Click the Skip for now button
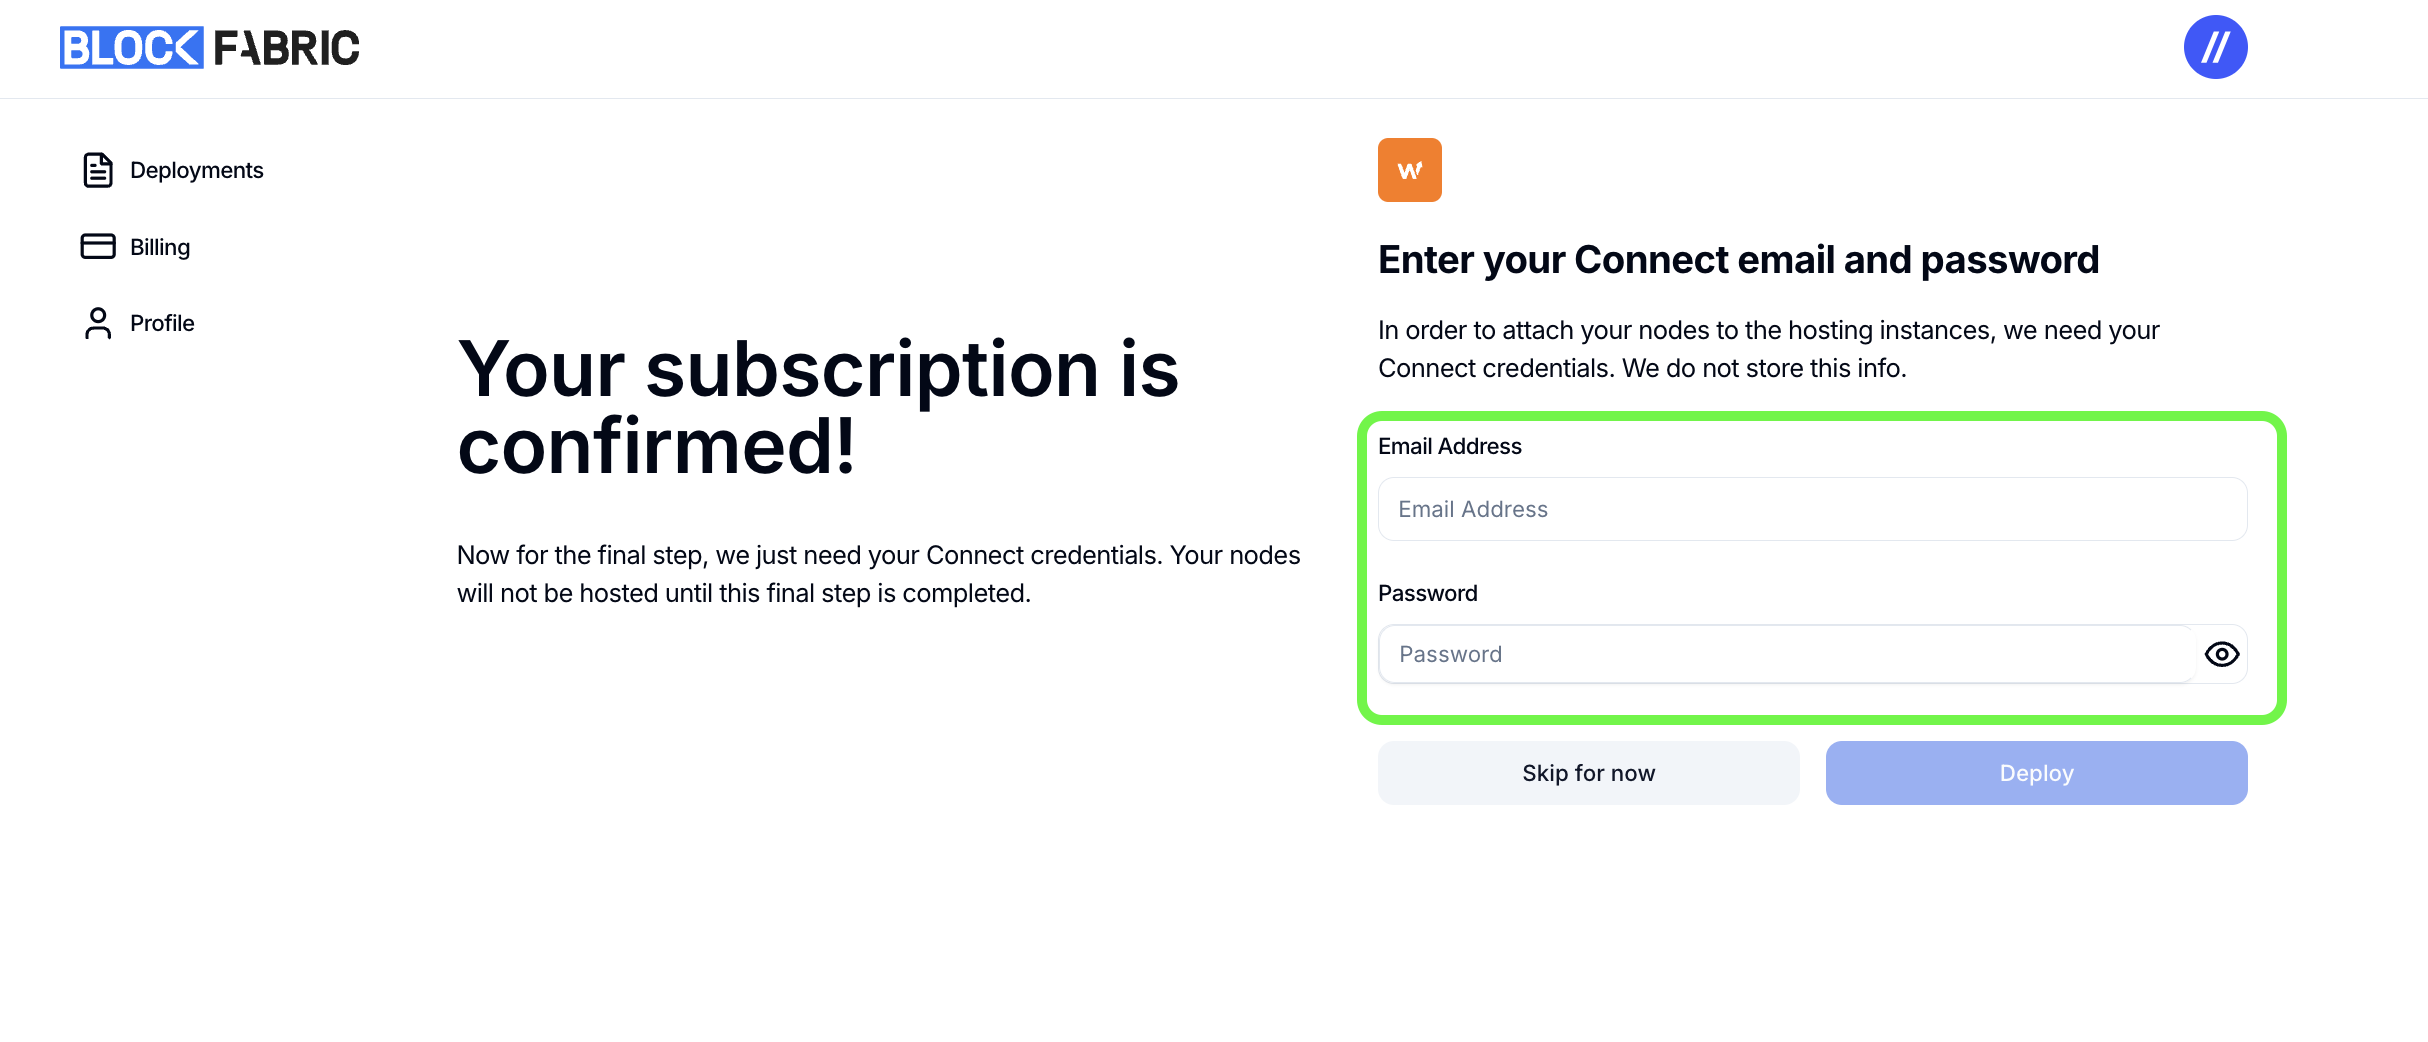 (x=1588, y=773)
